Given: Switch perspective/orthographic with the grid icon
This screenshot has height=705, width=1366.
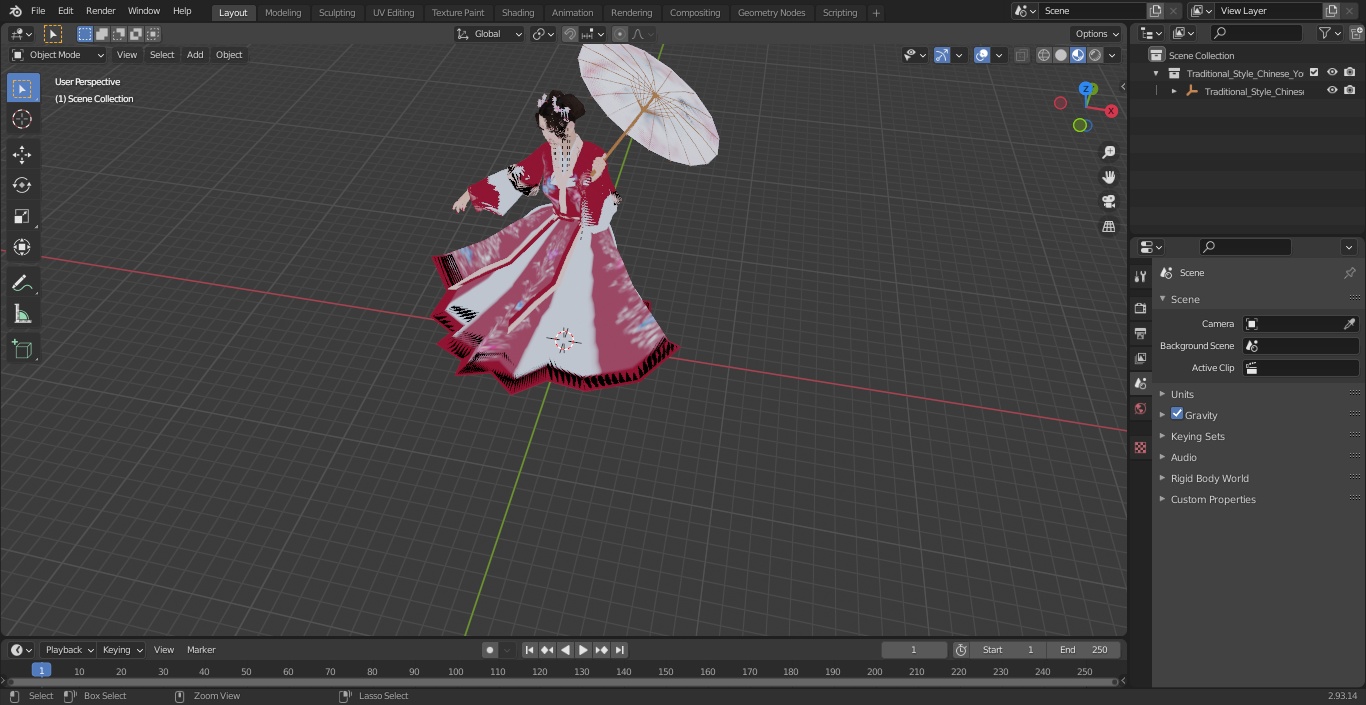Looking at the screenshot, I should (x=1108, y=226).
